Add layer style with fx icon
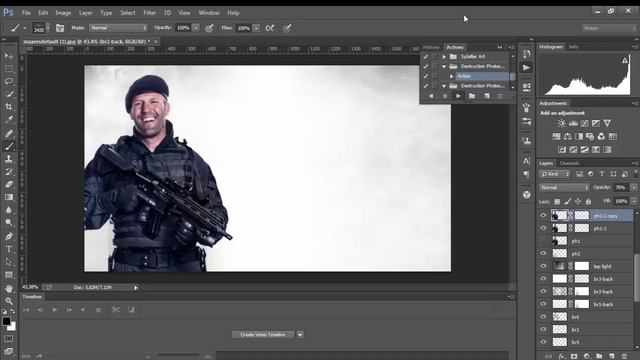 [x=562, y=356]
